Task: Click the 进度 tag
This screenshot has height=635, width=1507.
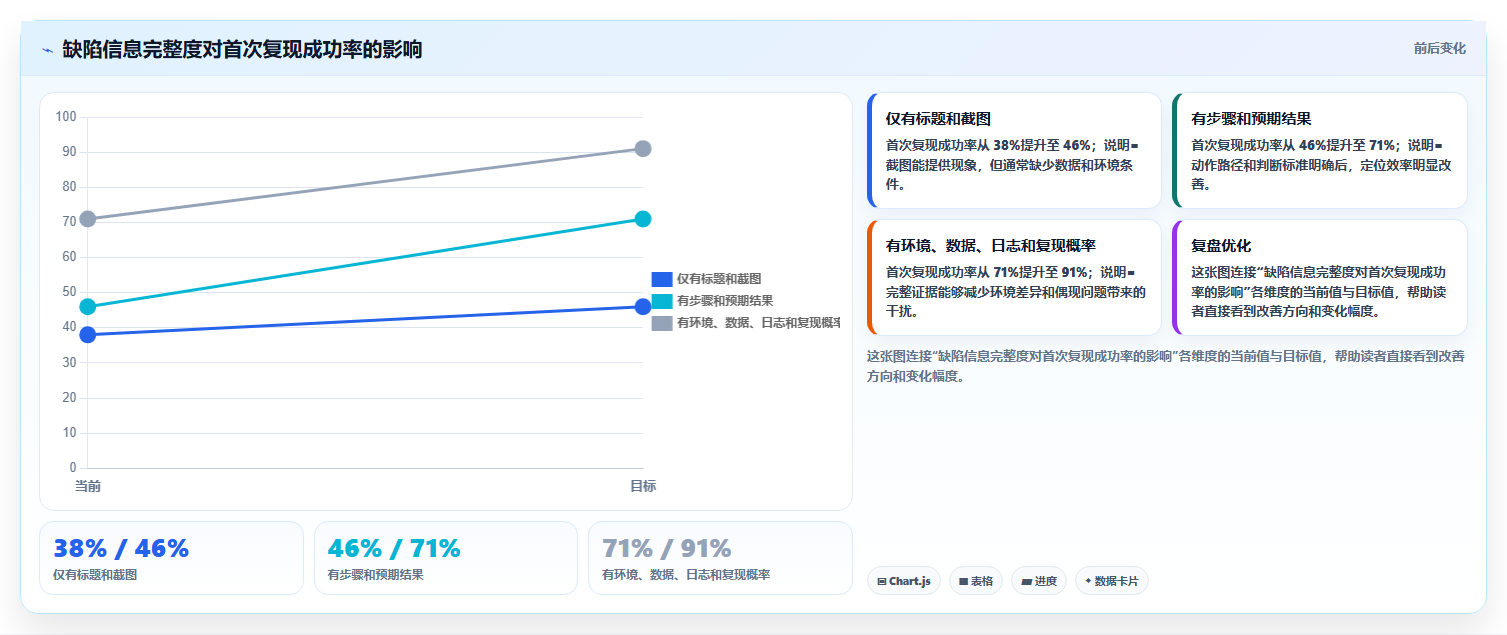Action: 1039,581
